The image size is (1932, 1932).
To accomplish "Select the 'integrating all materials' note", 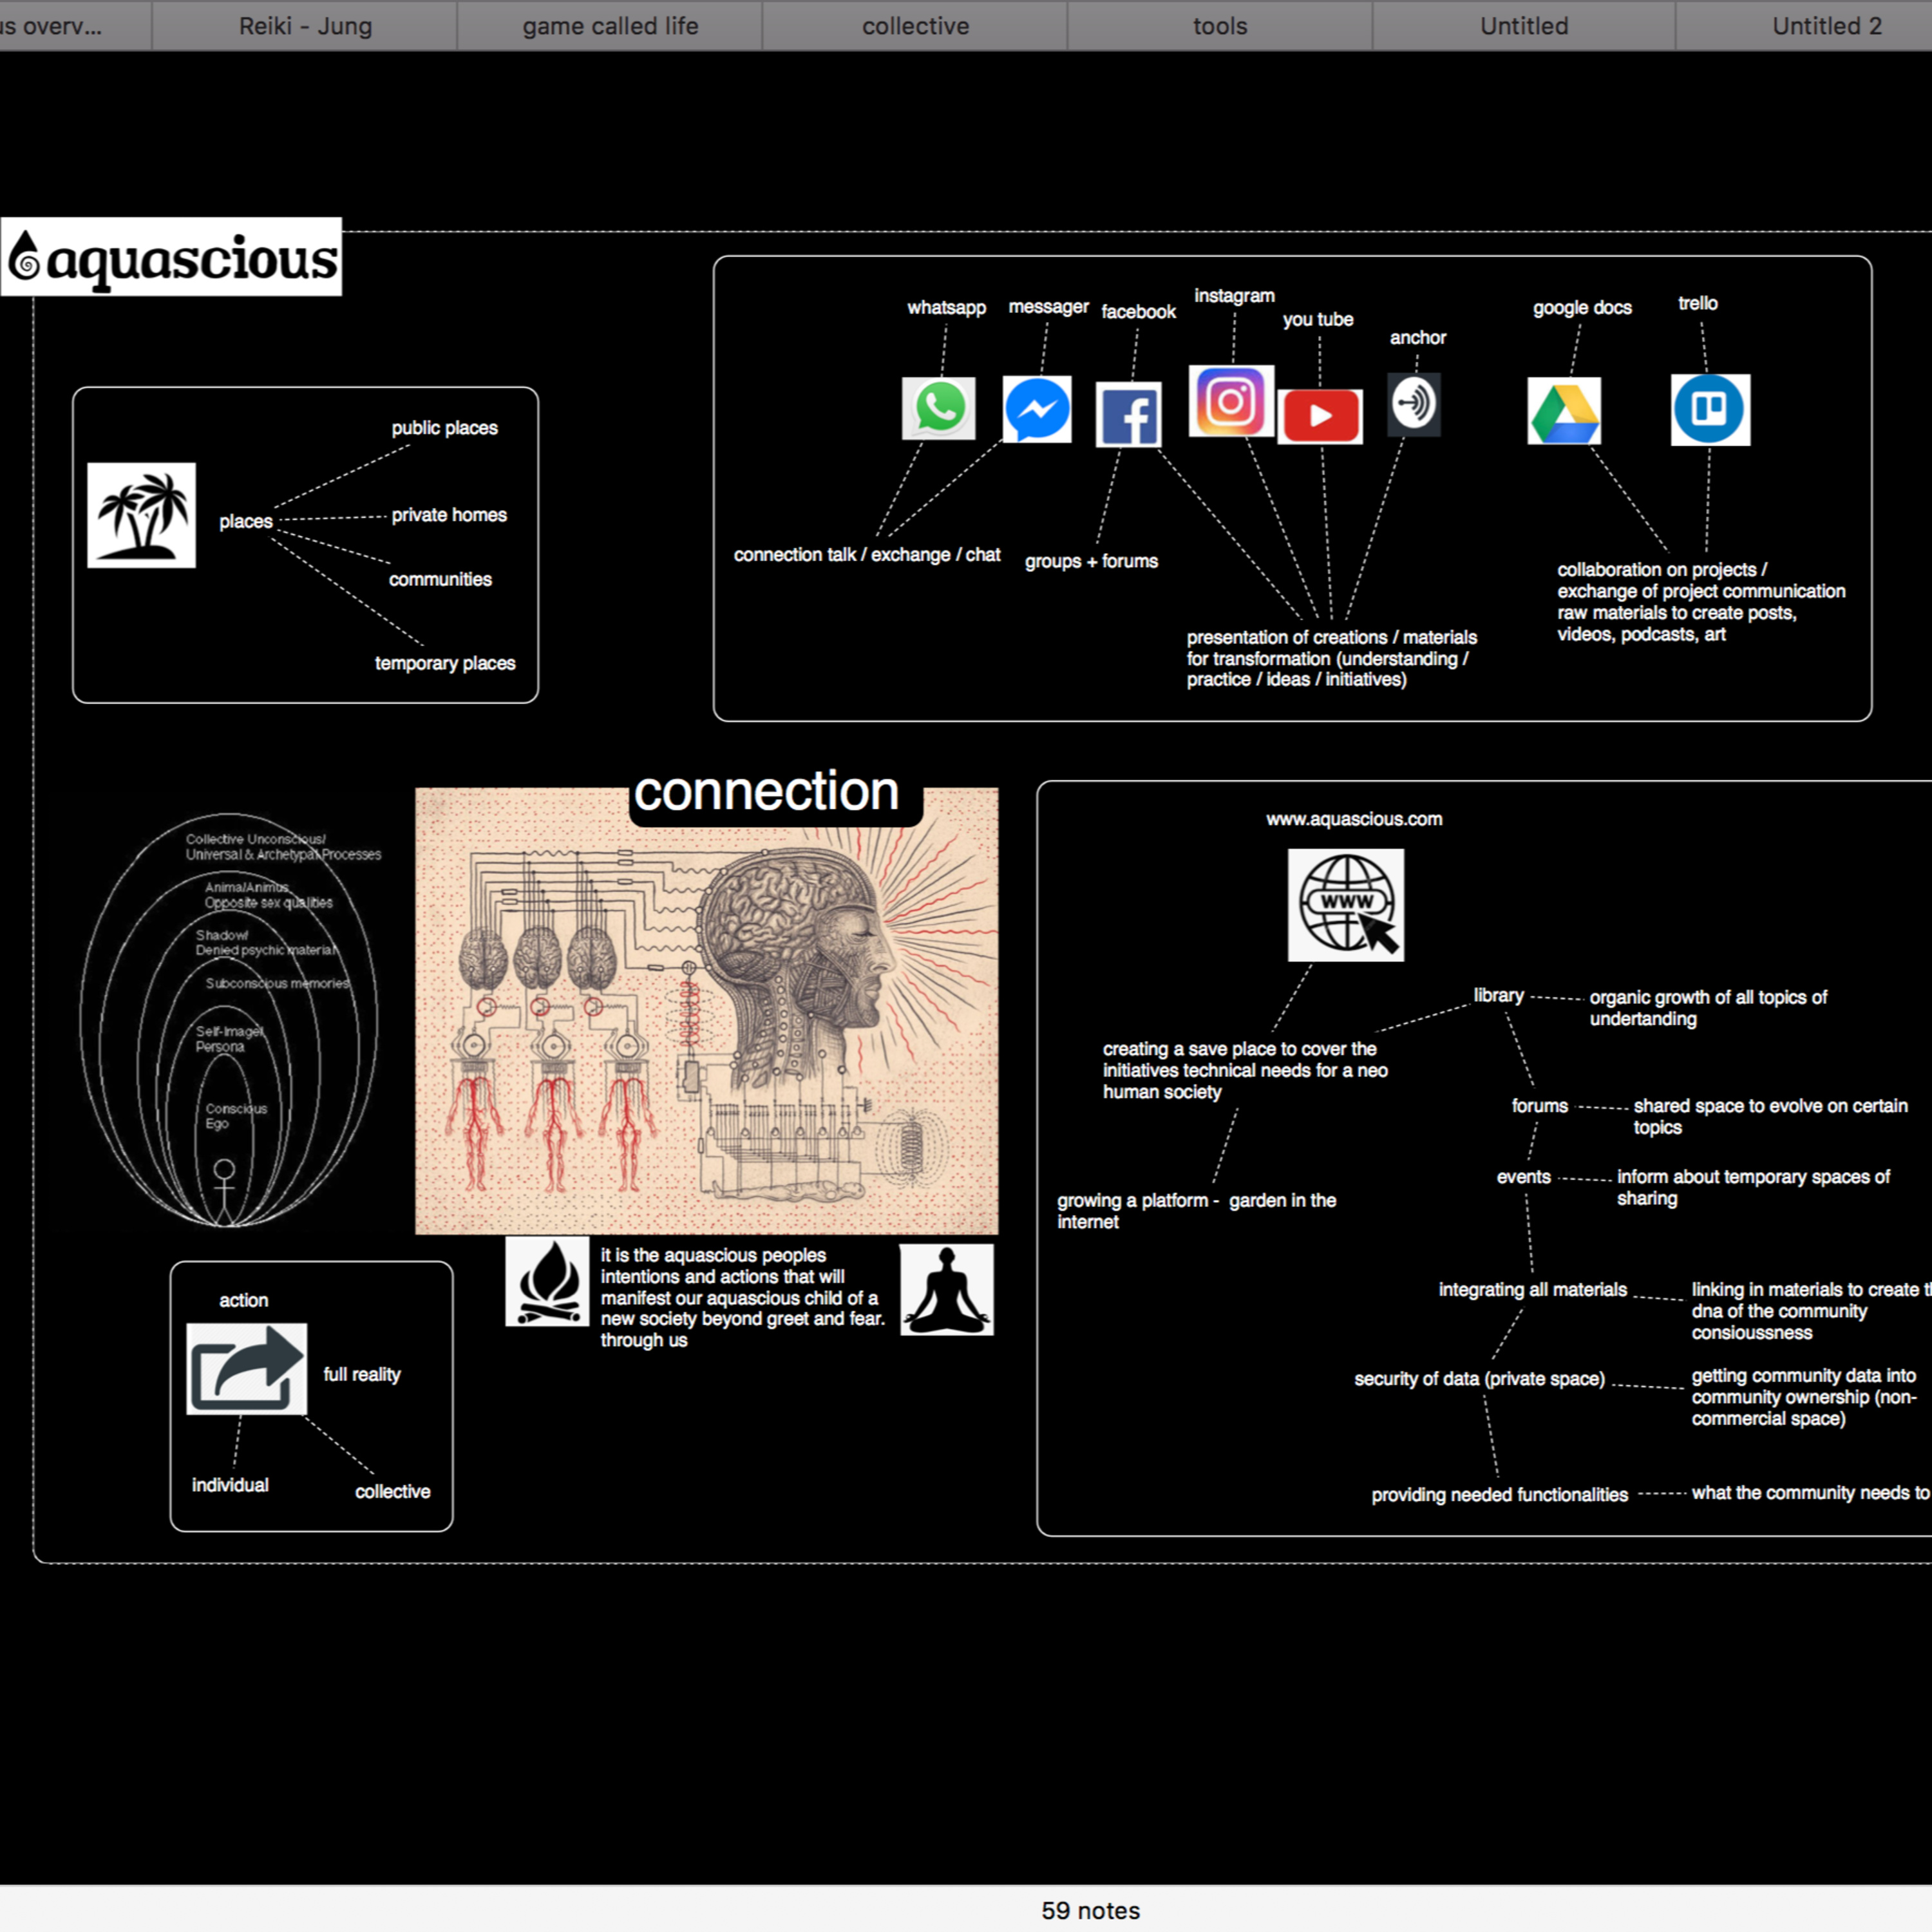I will click(x=1532, y=1289).
